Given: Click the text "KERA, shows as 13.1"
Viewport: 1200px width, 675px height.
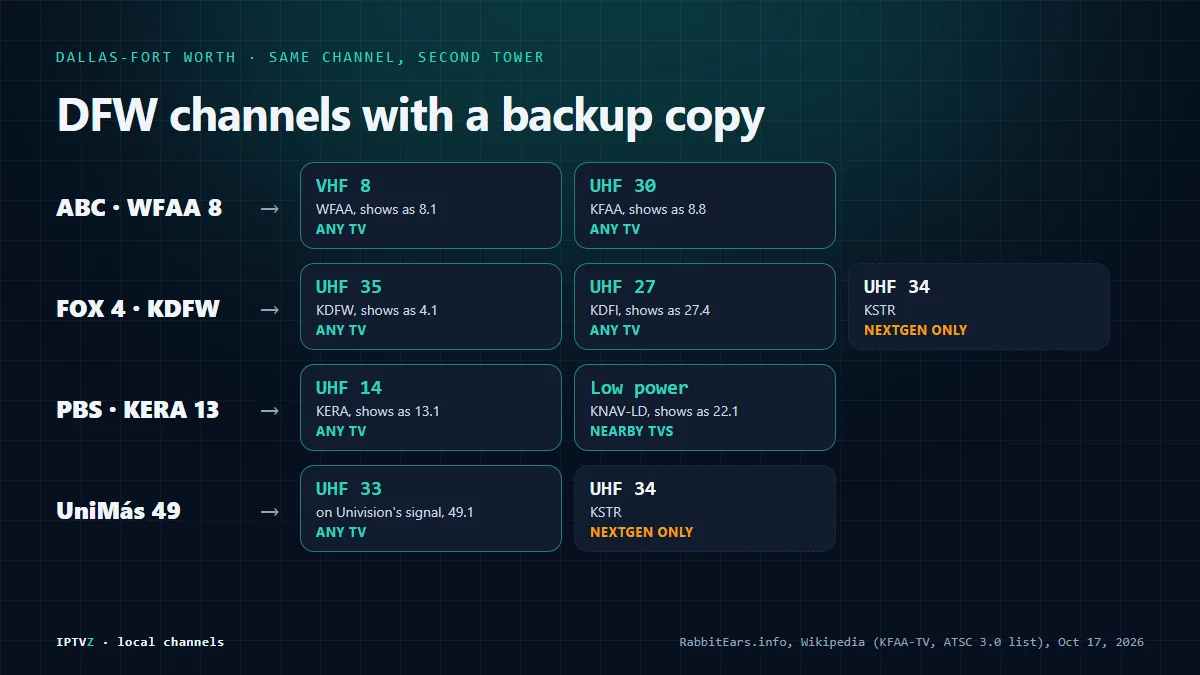Looking at the screenshot, I should pos(378,412).
